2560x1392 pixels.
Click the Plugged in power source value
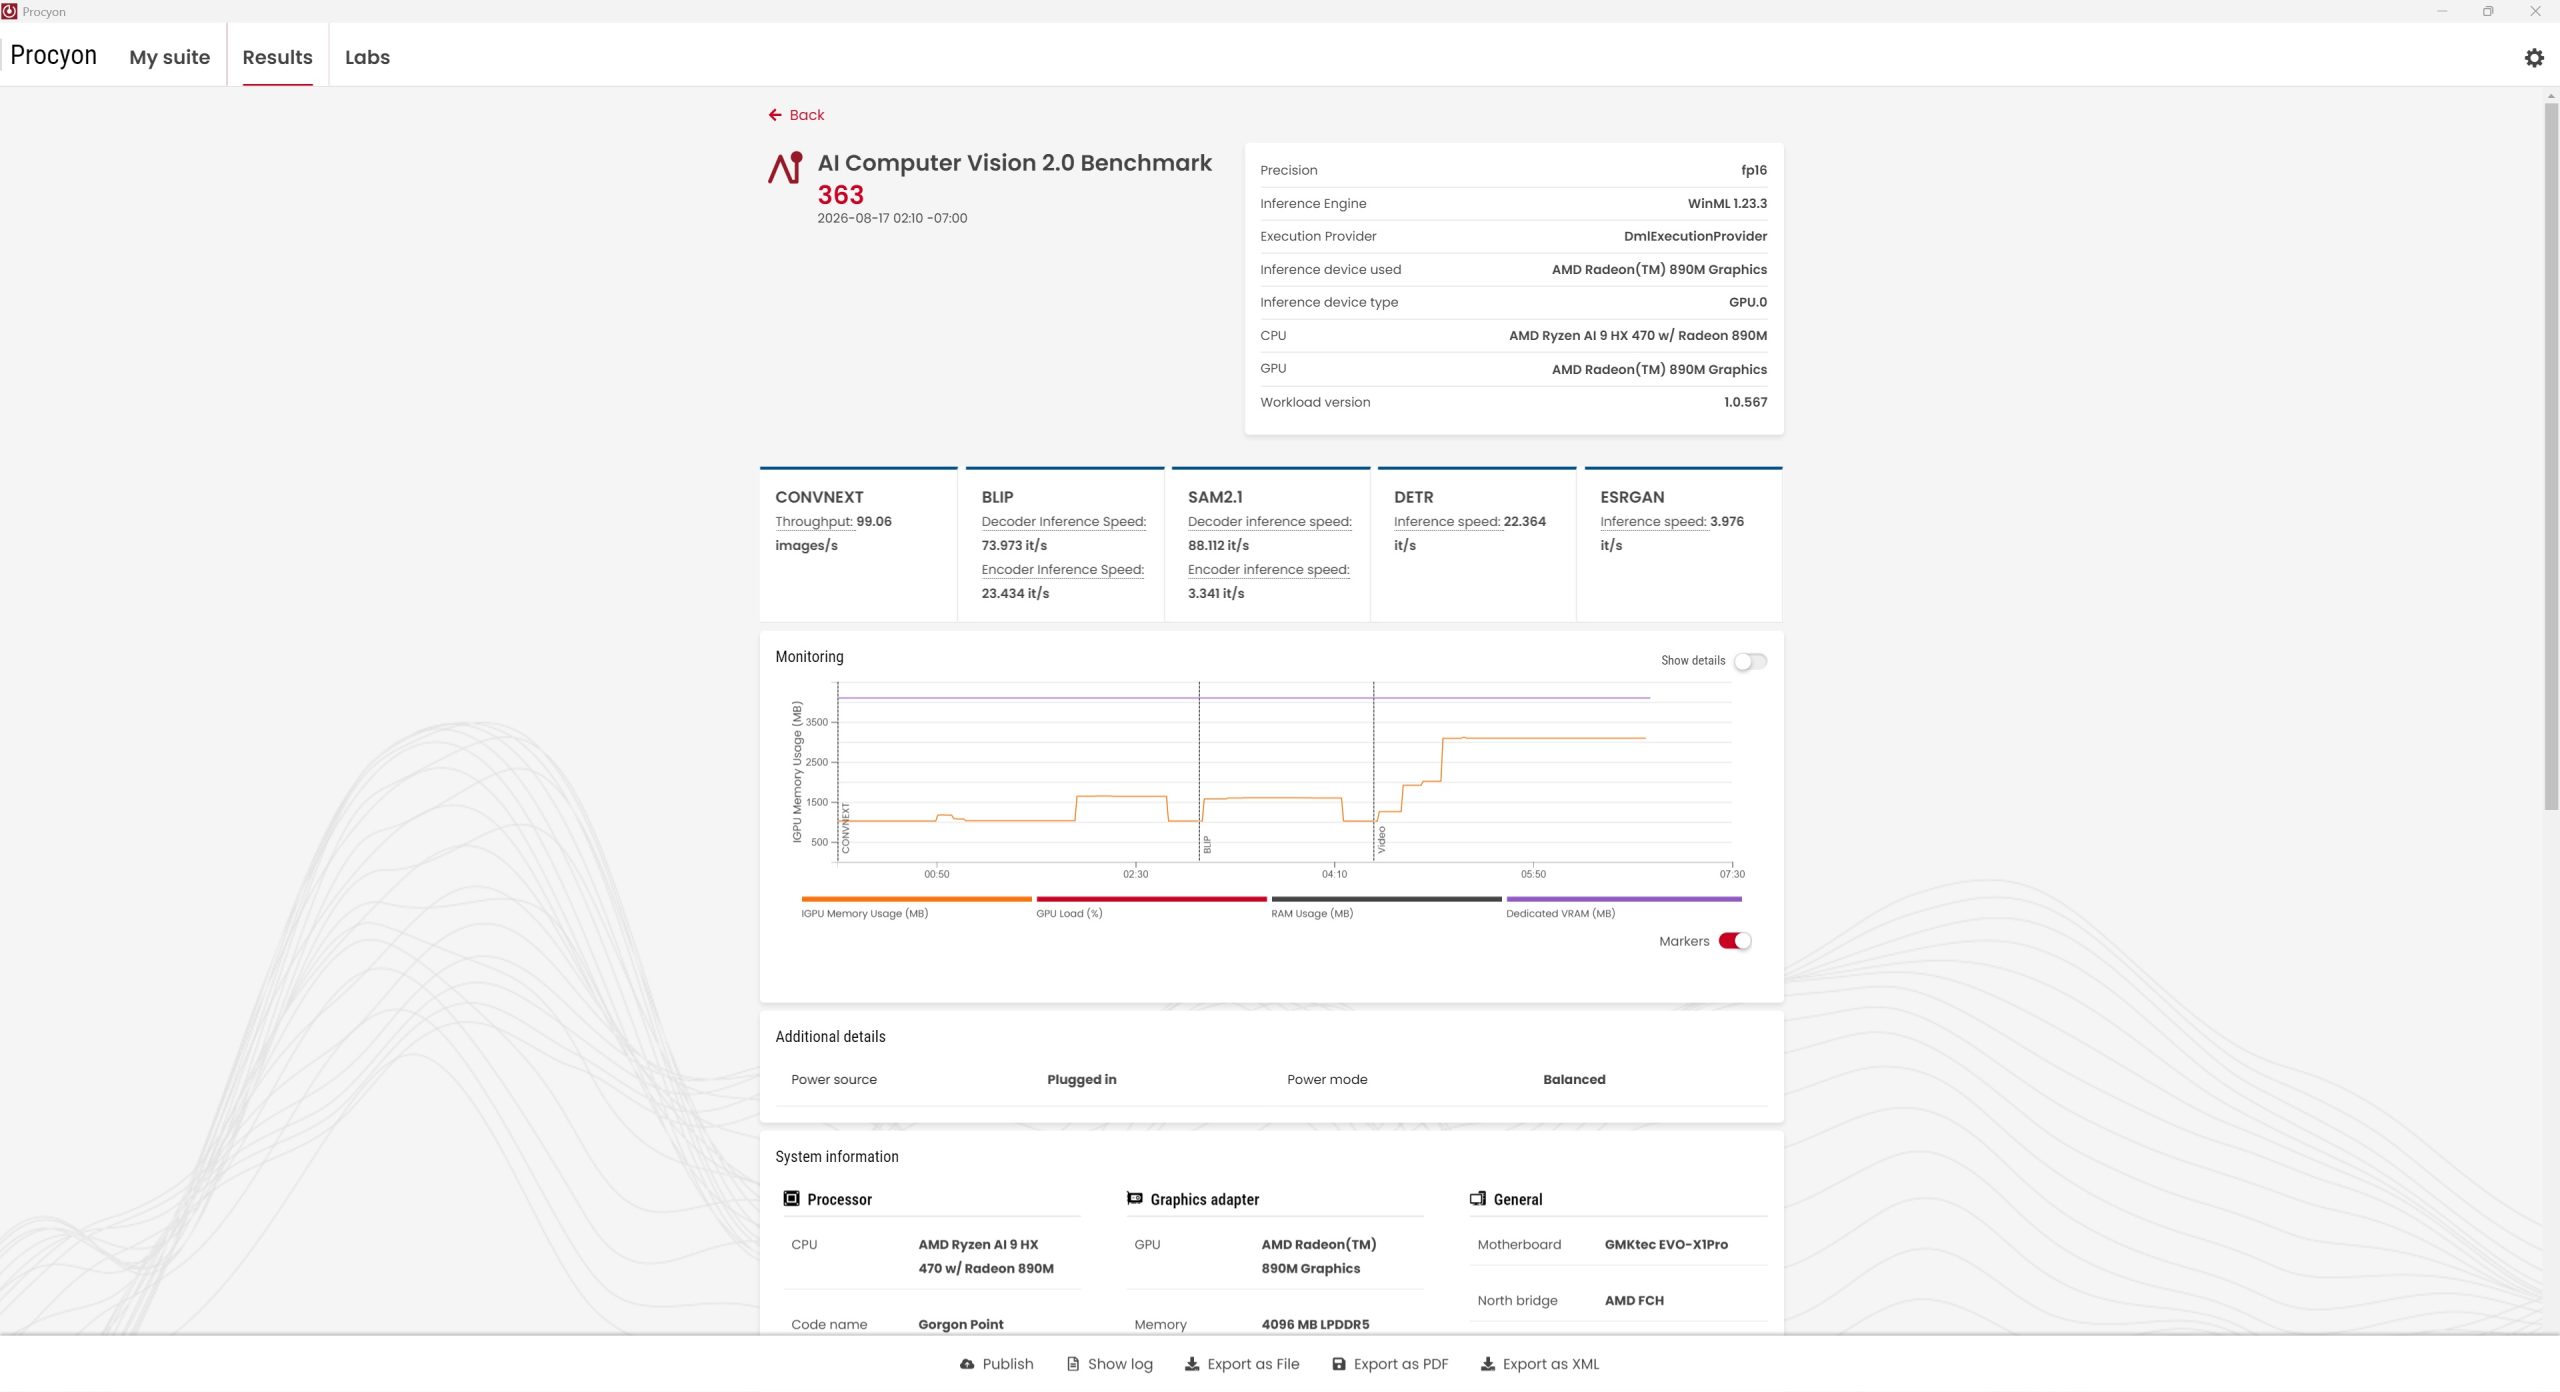(x=1081, y=1080)
